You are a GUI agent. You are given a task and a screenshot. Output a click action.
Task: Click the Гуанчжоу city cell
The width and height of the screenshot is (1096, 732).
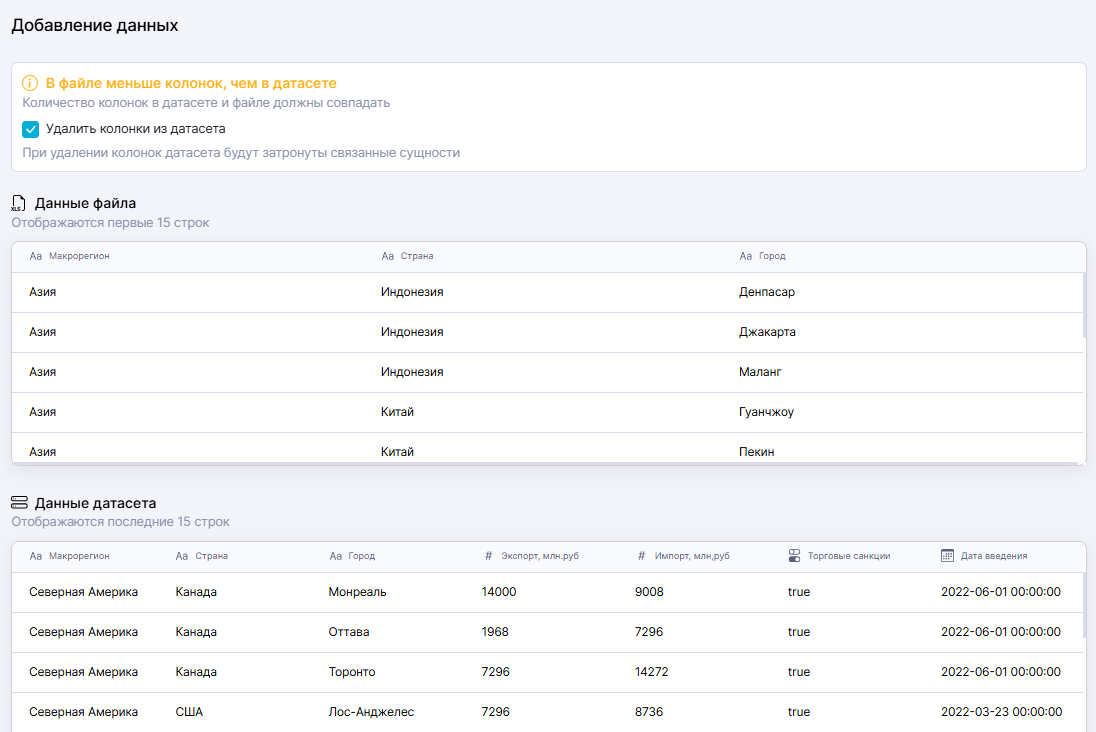click(x=766, y=412)
